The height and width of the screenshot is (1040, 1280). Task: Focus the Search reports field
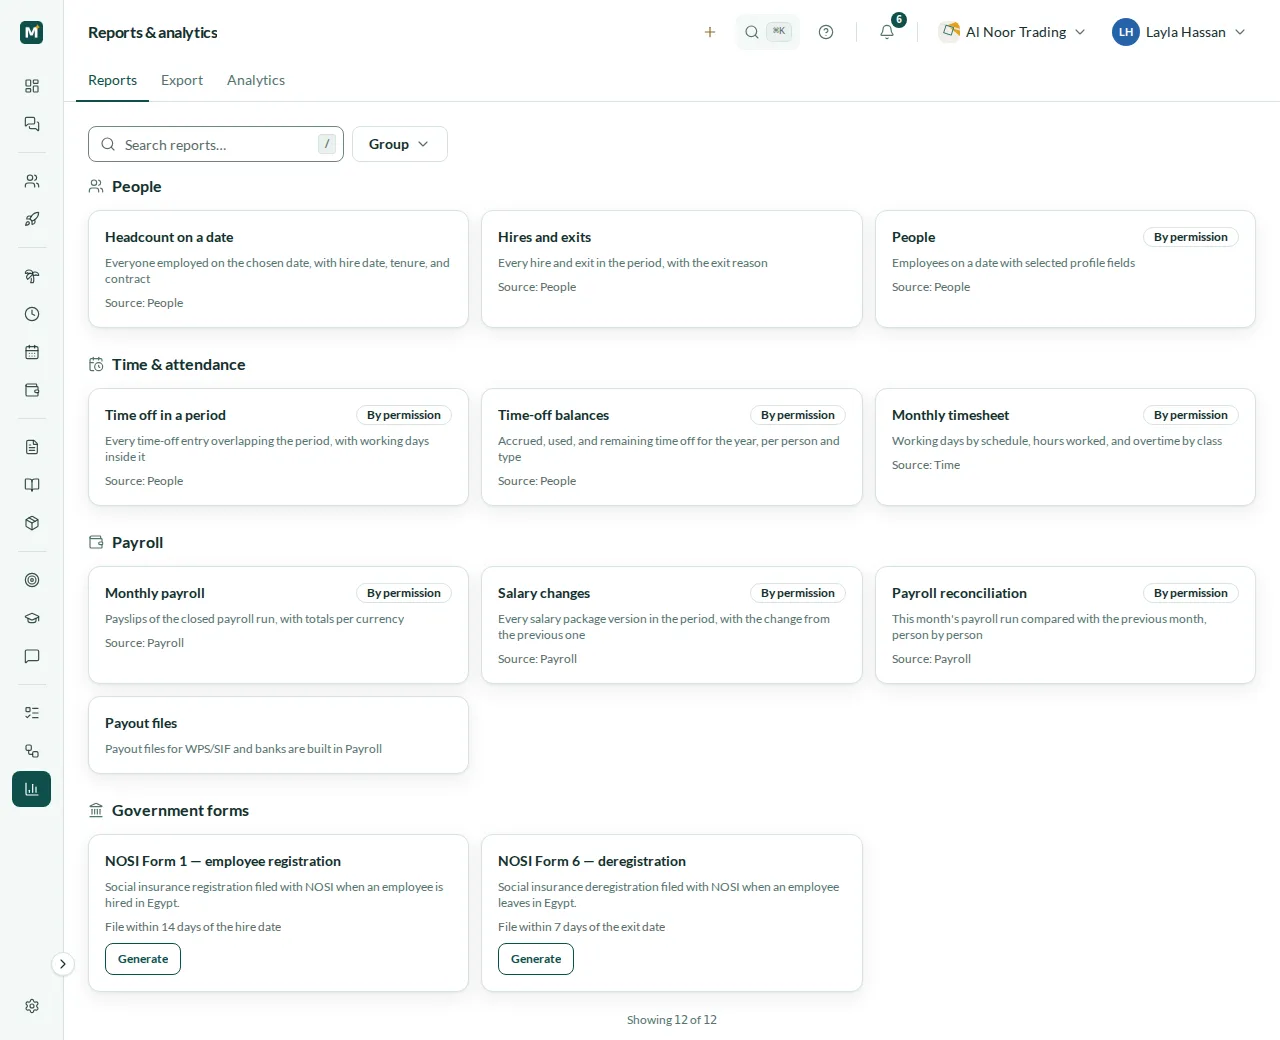pyautogui.click(x=216, y=144)
